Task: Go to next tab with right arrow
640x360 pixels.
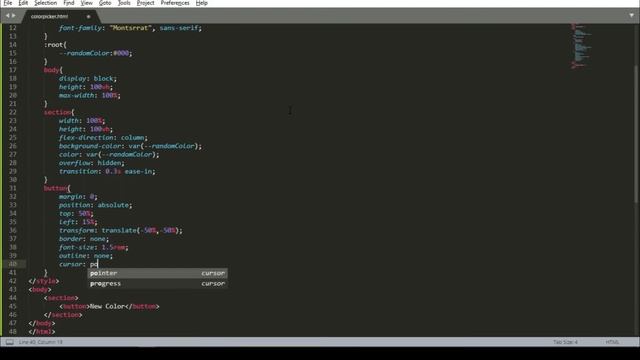Action: (x=14, y=16)
